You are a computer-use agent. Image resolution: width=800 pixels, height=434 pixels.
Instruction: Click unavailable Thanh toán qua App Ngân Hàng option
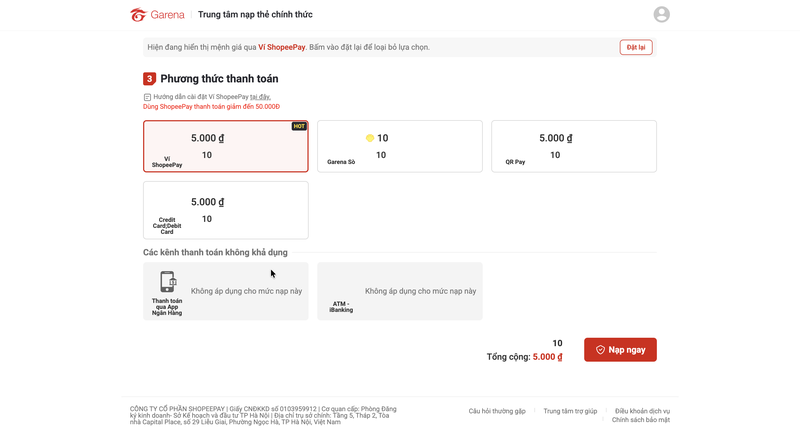tap(226, 291)
